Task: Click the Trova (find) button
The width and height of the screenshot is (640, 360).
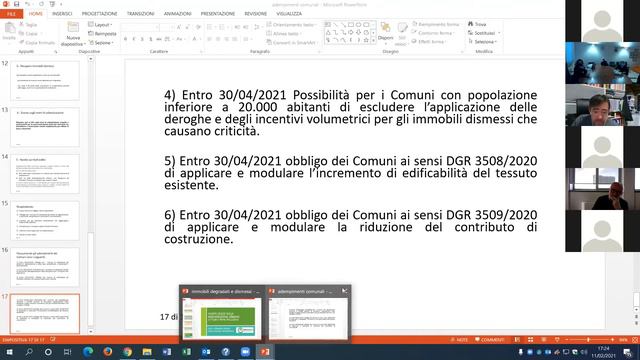Action: (x=477, y=24)
